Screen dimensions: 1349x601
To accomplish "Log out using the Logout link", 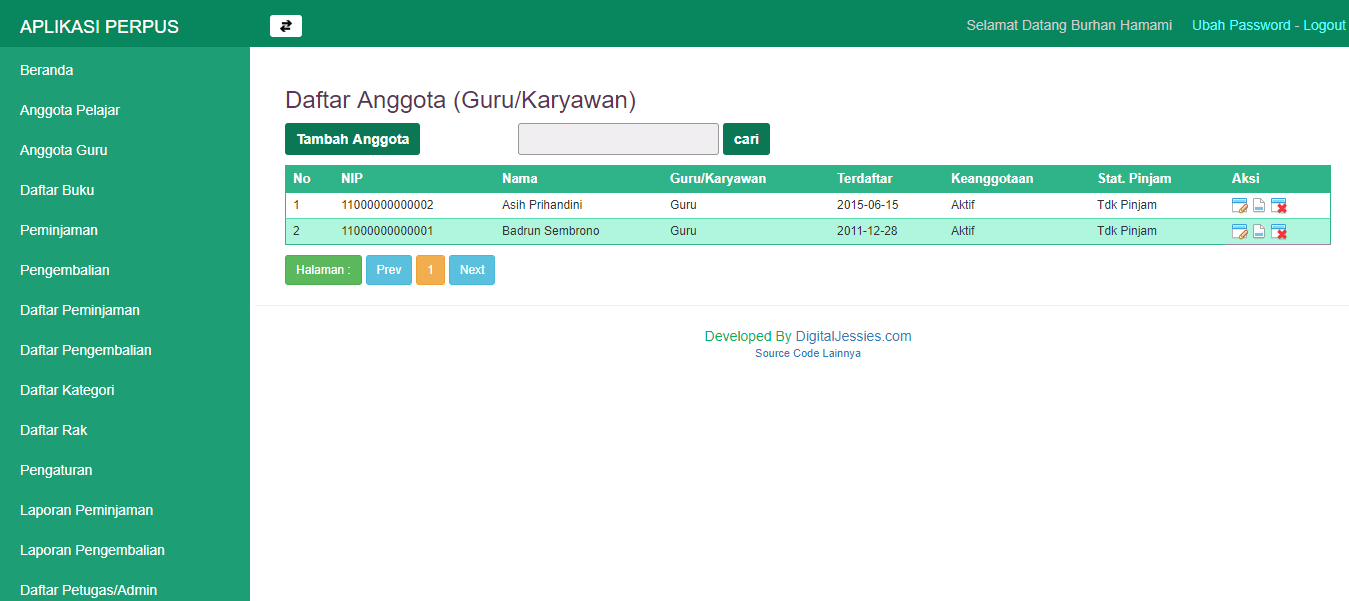I will [x=1324, y=25].
